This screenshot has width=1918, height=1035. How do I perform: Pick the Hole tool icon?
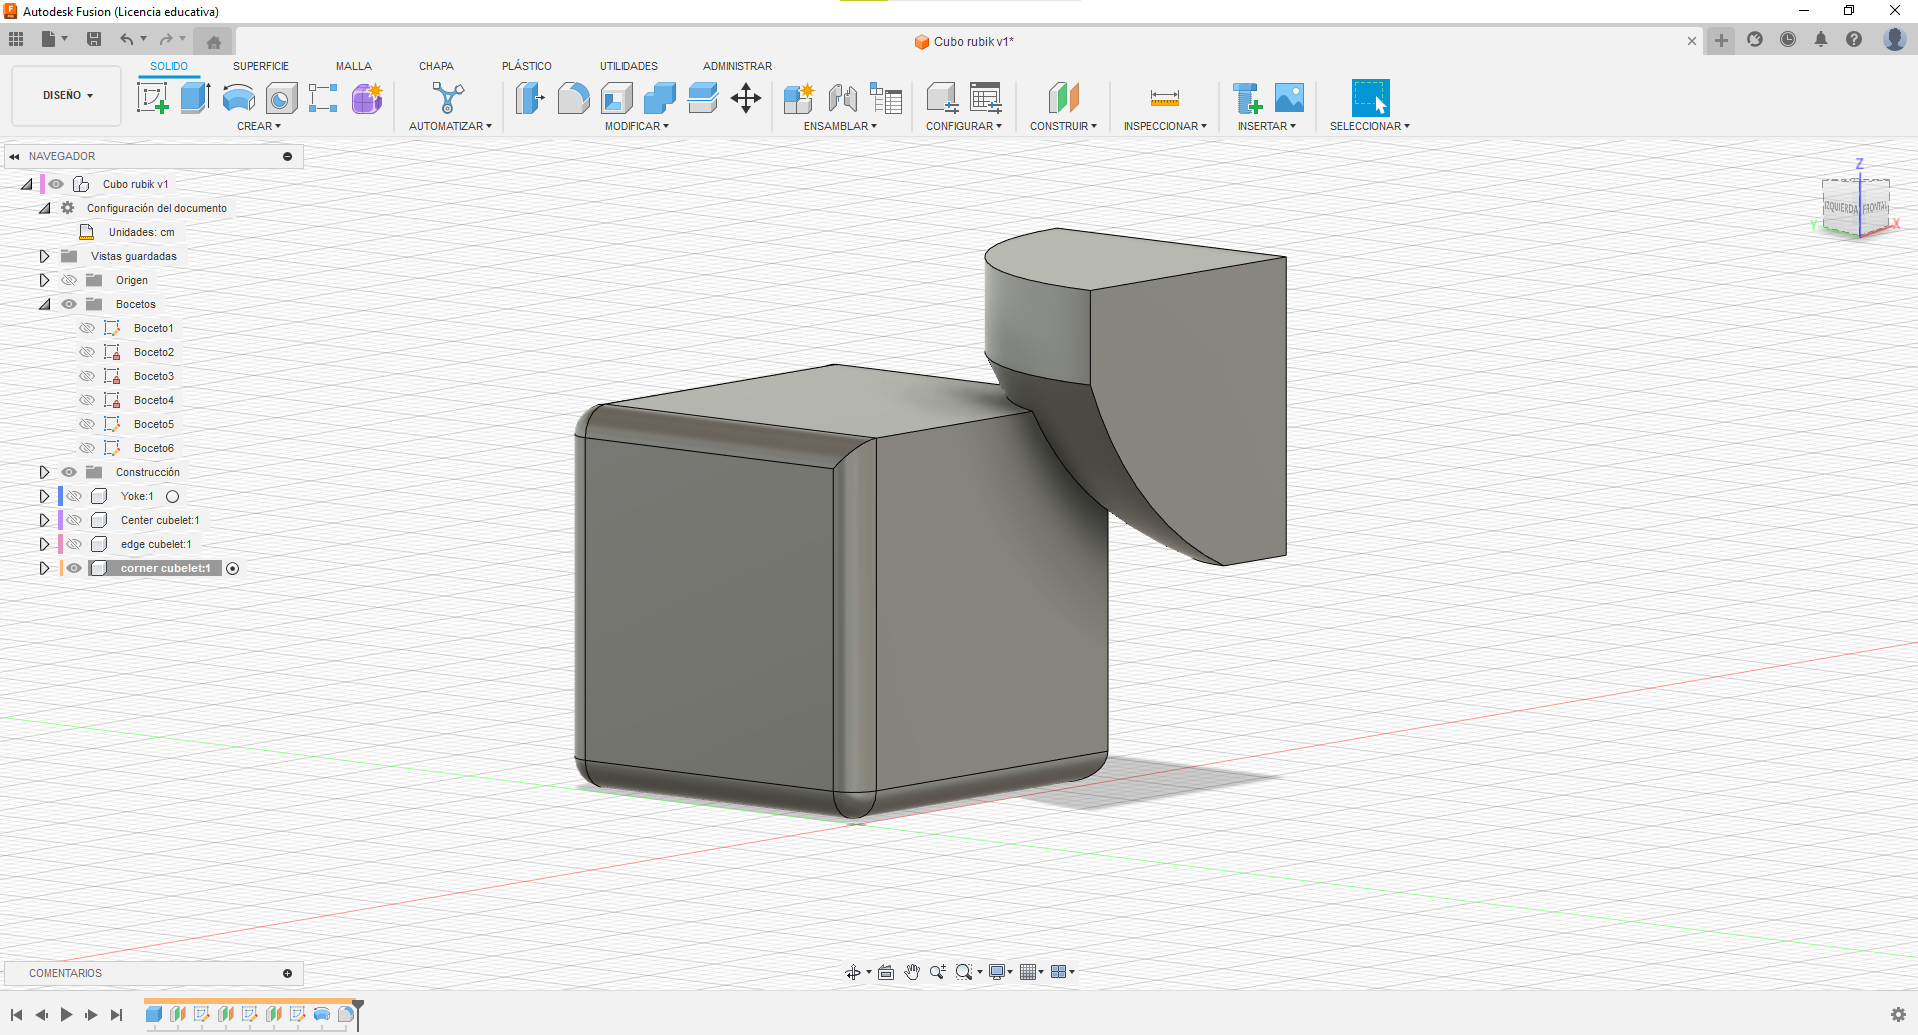[281, 98]
